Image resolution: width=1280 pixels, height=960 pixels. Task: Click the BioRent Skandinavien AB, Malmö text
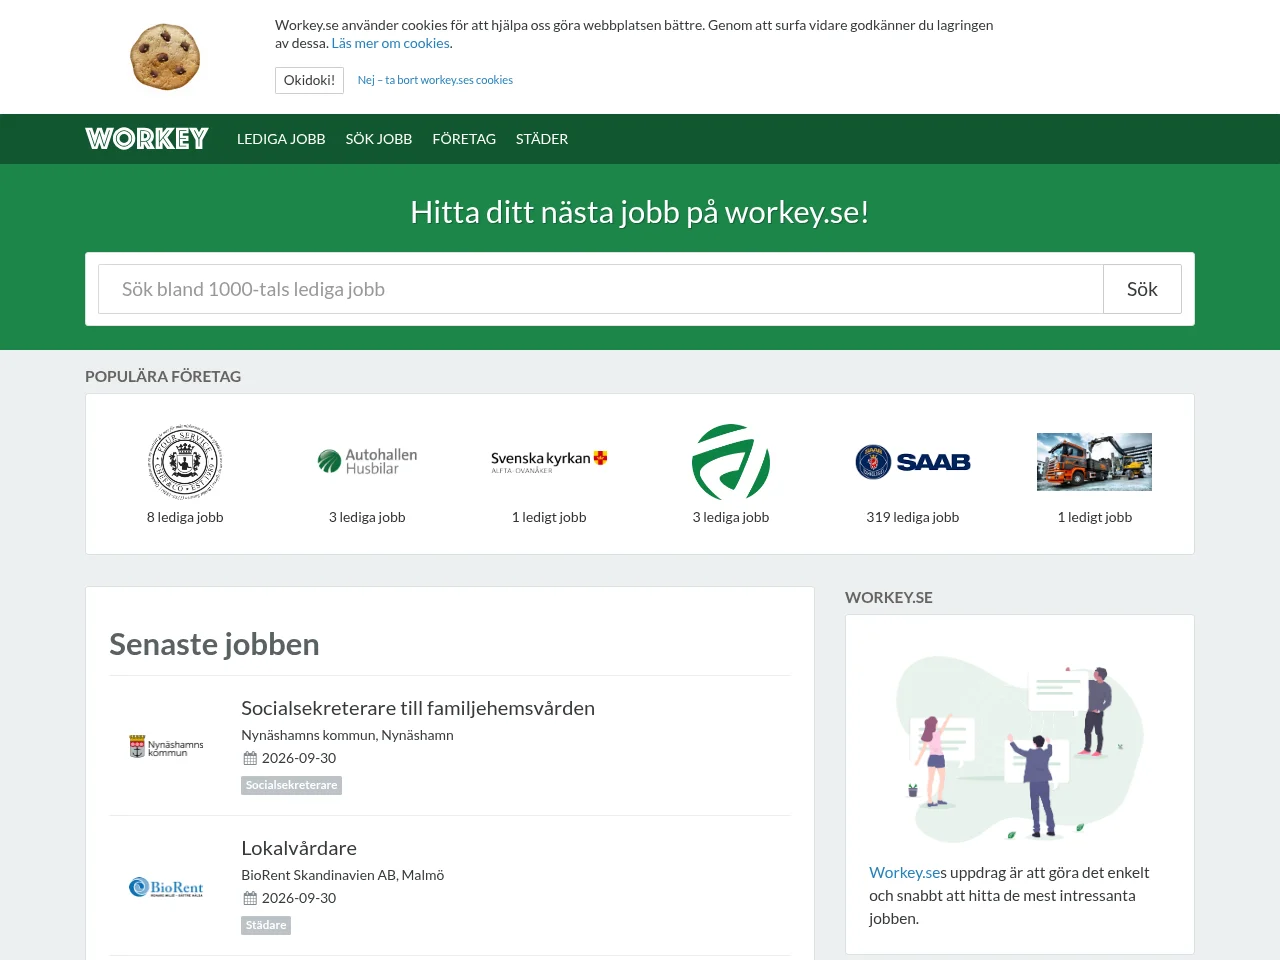[x=342, y=875]
